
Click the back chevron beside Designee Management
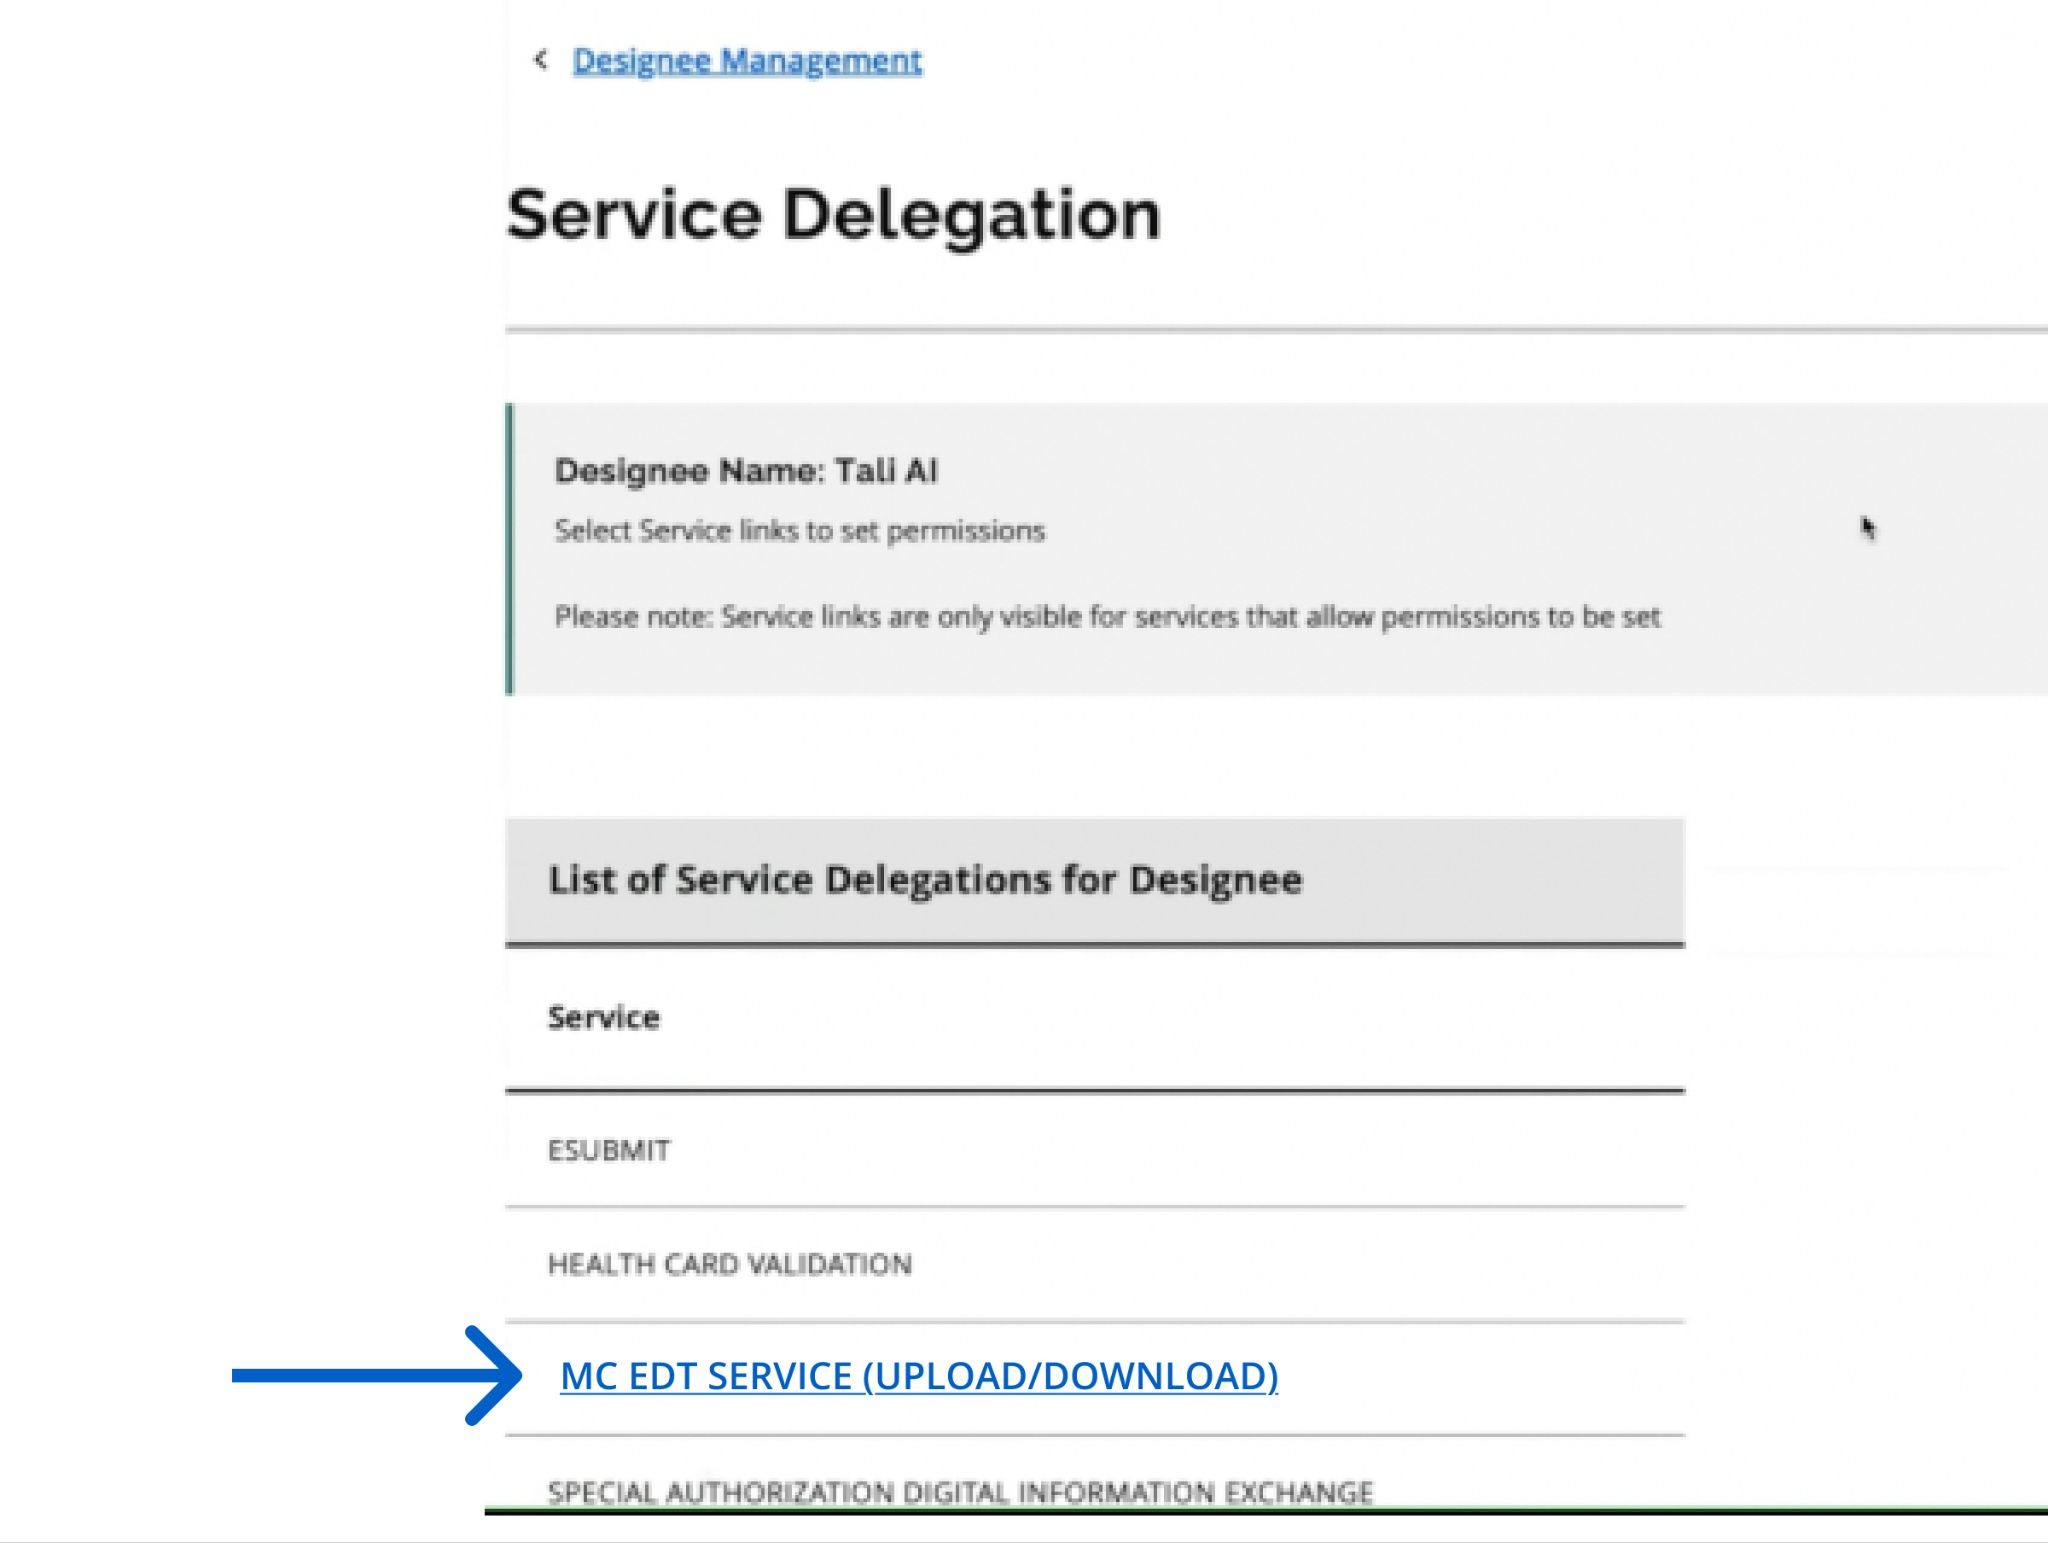click(x=541, y=60)
